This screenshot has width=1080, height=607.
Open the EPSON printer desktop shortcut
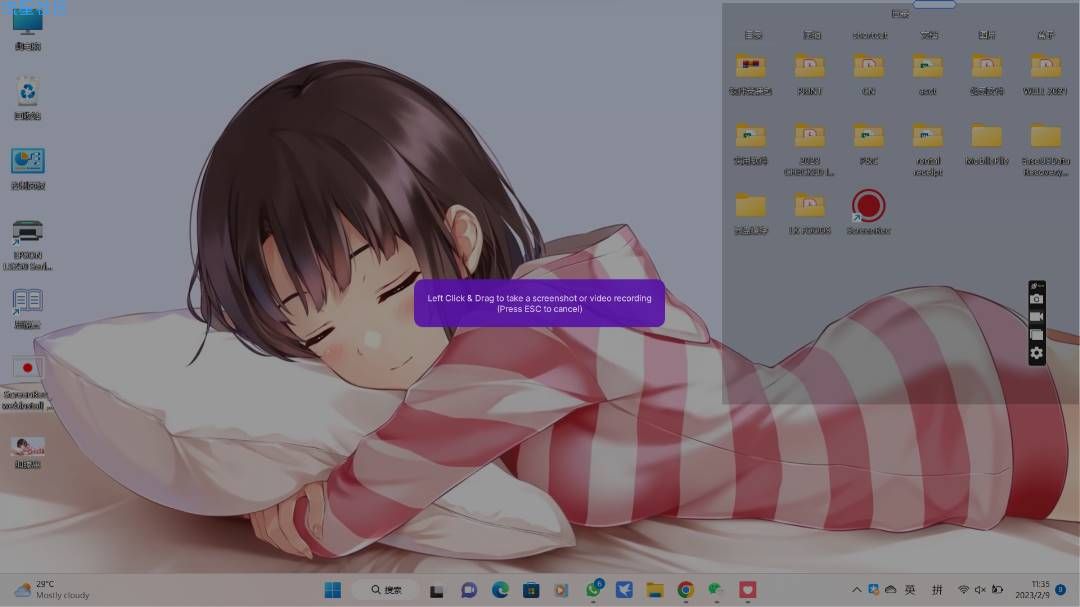pos(28,245)
